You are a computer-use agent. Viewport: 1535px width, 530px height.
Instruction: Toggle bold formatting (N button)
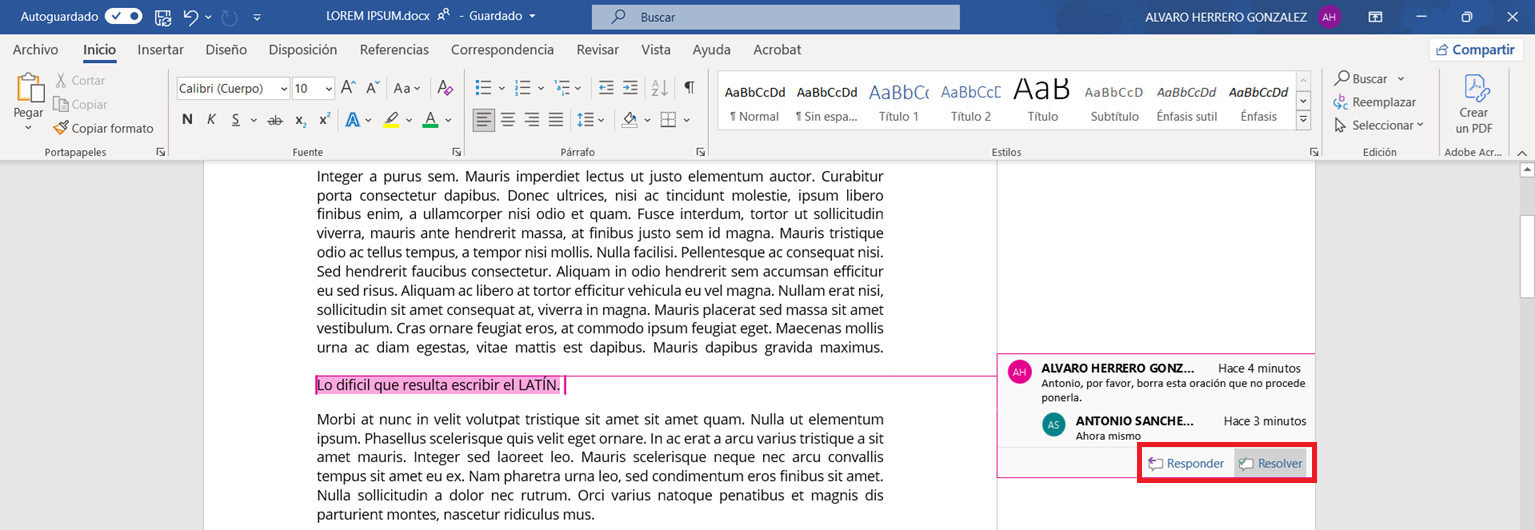click(187, 120)
